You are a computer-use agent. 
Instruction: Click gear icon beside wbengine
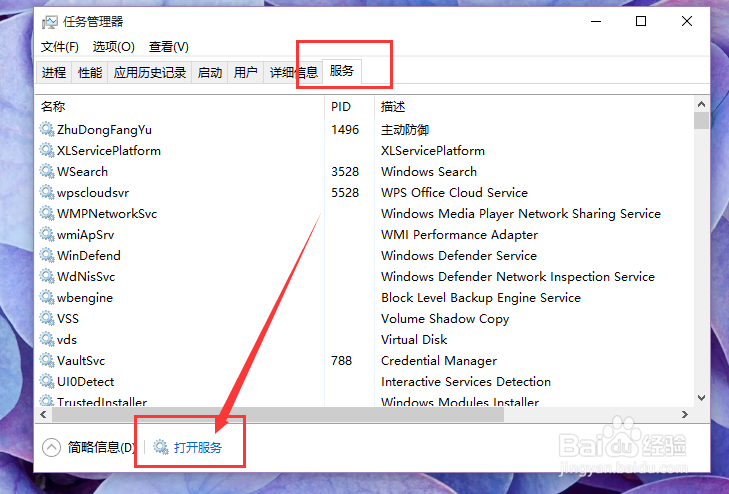pos(46,297)
